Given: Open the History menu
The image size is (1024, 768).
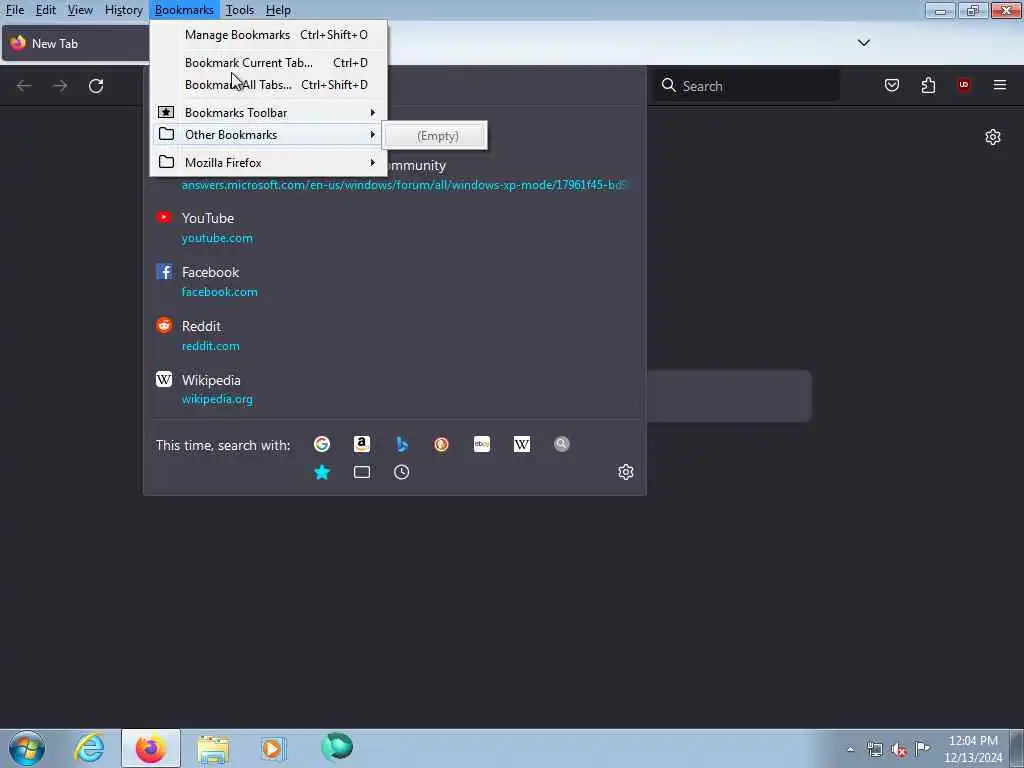Looking at the screenshot, I should [x=123, y=10].
